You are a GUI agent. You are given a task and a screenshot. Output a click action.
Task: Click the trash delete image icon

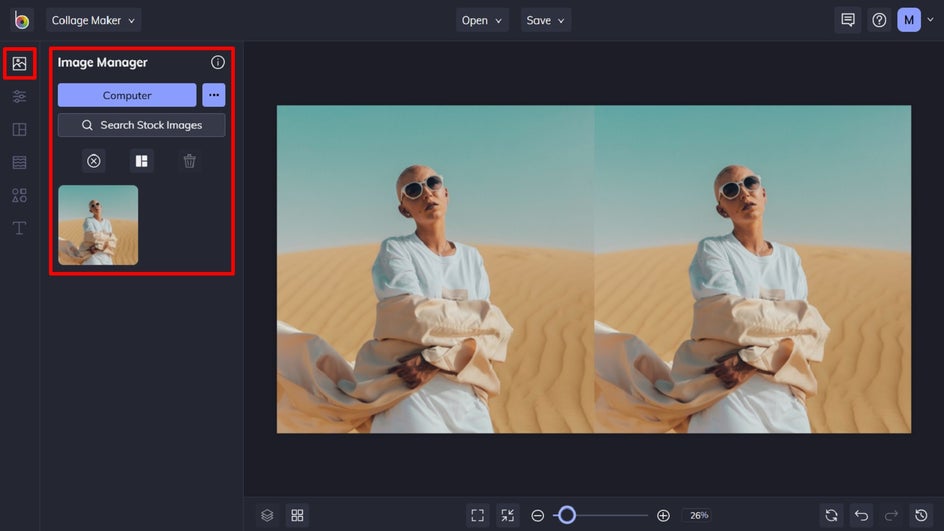190,161
